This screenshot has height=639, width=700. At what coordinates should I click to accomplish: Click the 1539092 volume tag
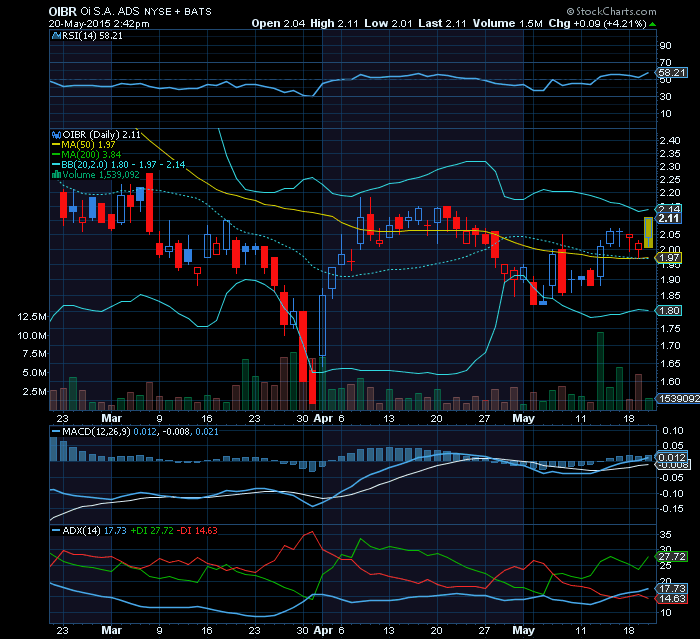[679, 398]
